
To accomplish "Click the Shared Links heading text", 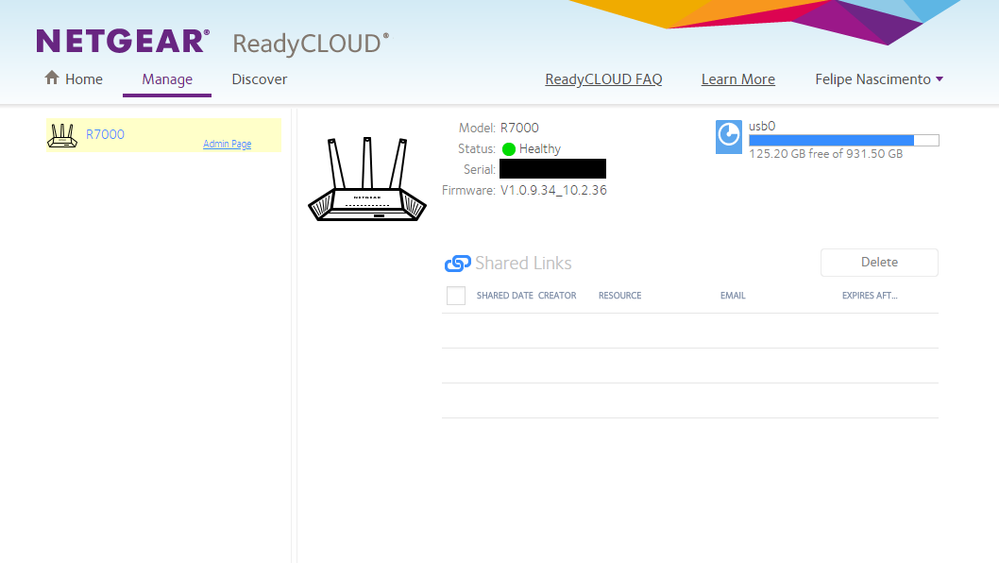I will [x=523, y=263].
